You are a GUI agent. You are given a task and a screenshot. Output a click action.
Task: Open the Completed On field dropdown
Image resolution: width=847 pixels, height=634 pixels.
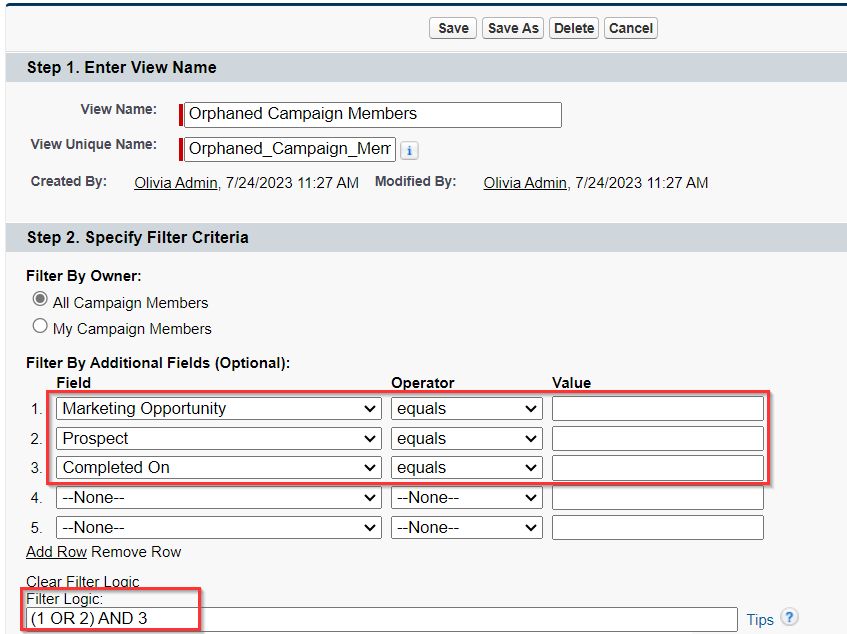pos(219,468)
